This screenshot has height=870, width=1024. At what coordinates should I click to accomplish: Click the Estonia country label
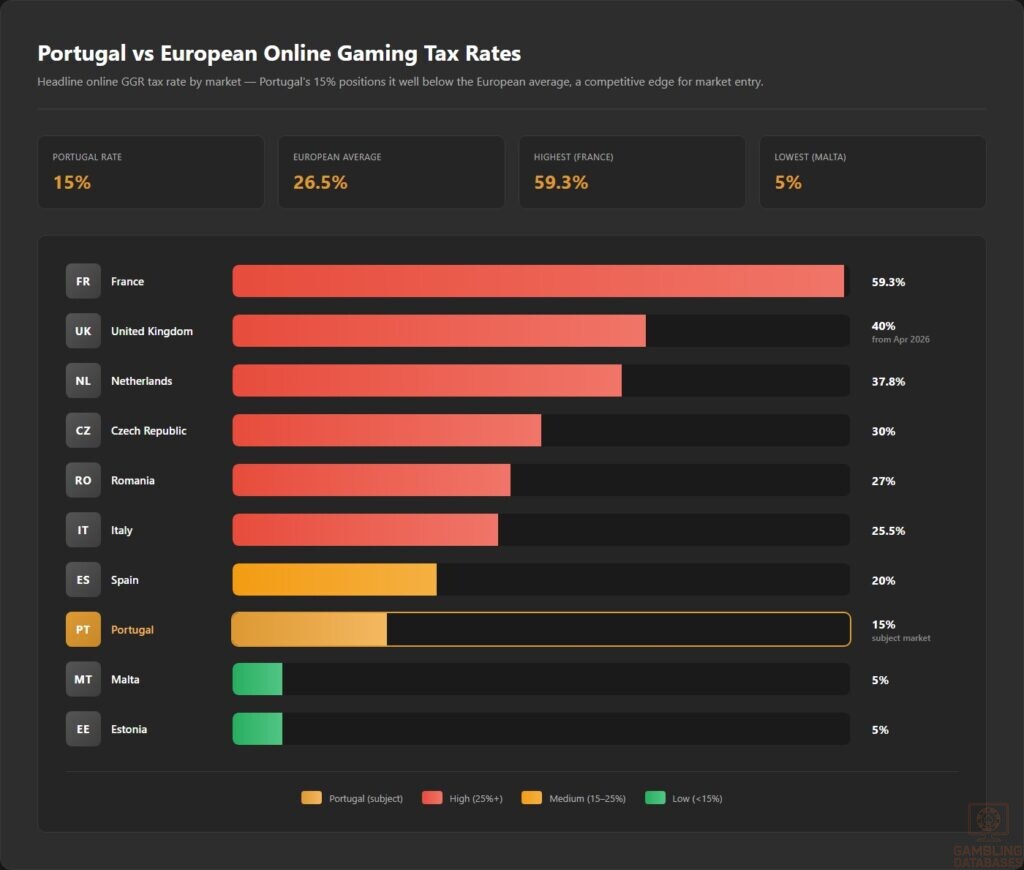(129, 729)
